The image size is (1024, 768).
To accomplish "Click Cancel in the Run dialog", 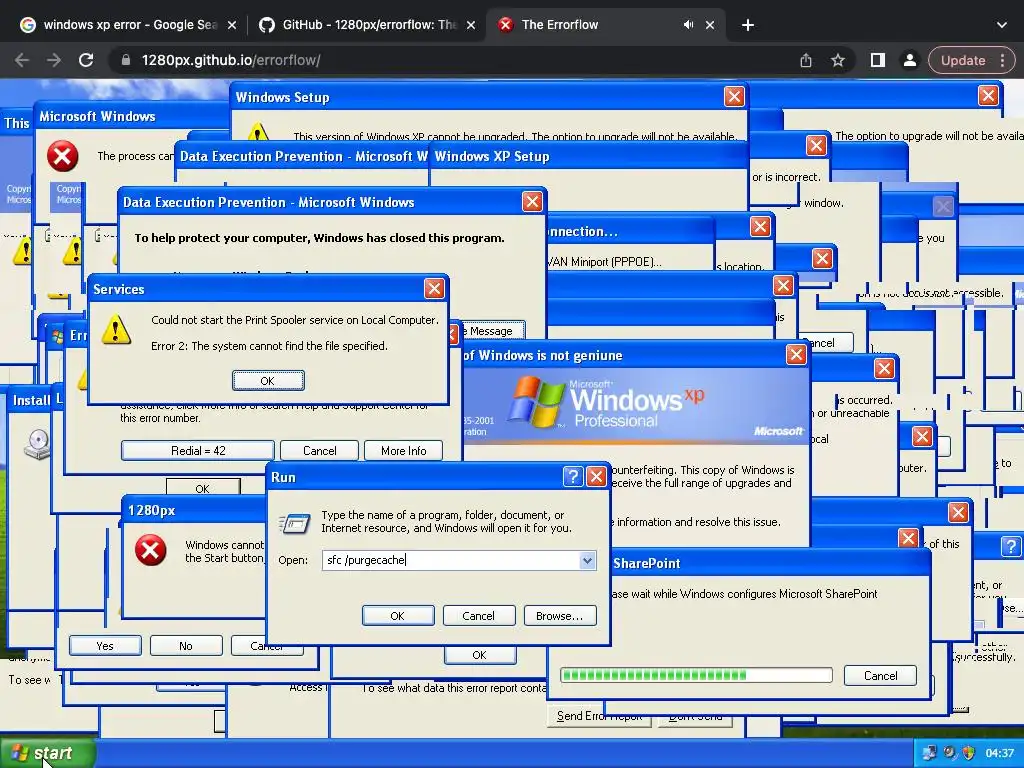I will click(x=479, y=616).
